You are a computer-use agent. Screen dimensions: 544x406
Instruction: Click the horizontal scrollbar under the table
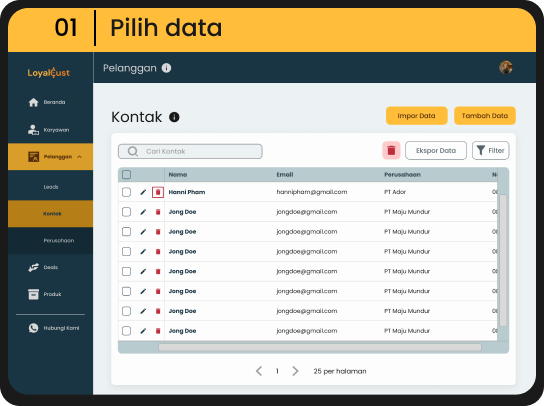click(320, 347)
